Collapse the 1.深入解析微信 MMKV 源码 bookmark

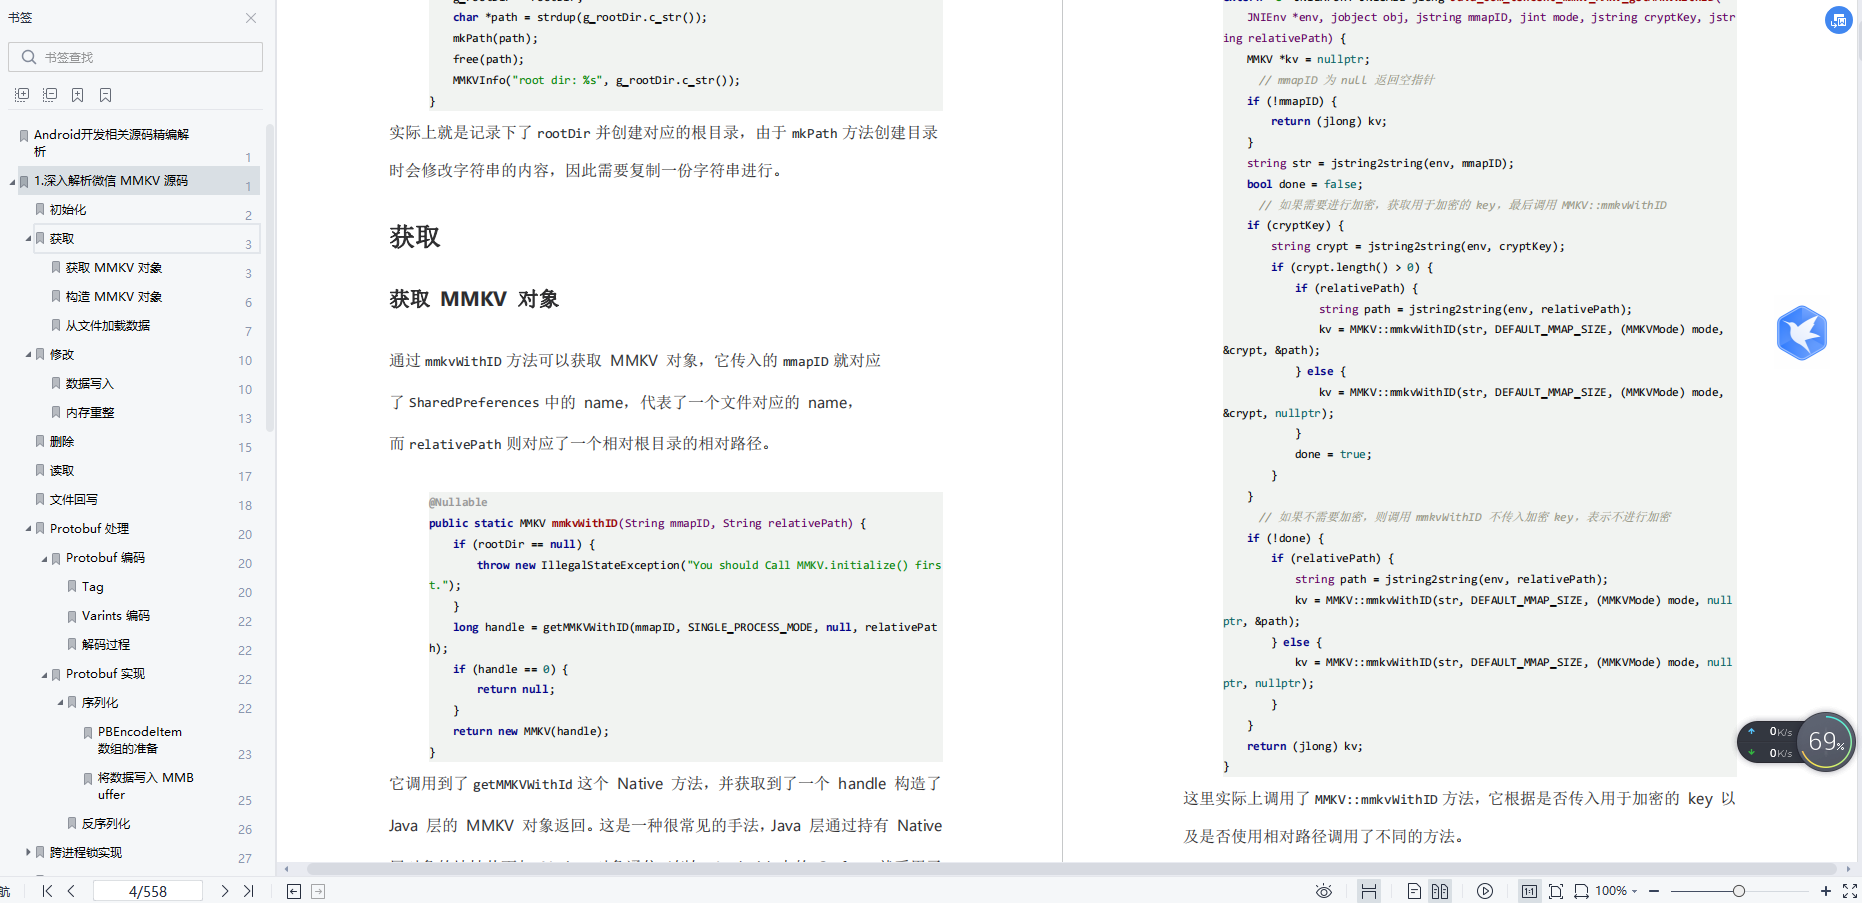coord(13,182)
